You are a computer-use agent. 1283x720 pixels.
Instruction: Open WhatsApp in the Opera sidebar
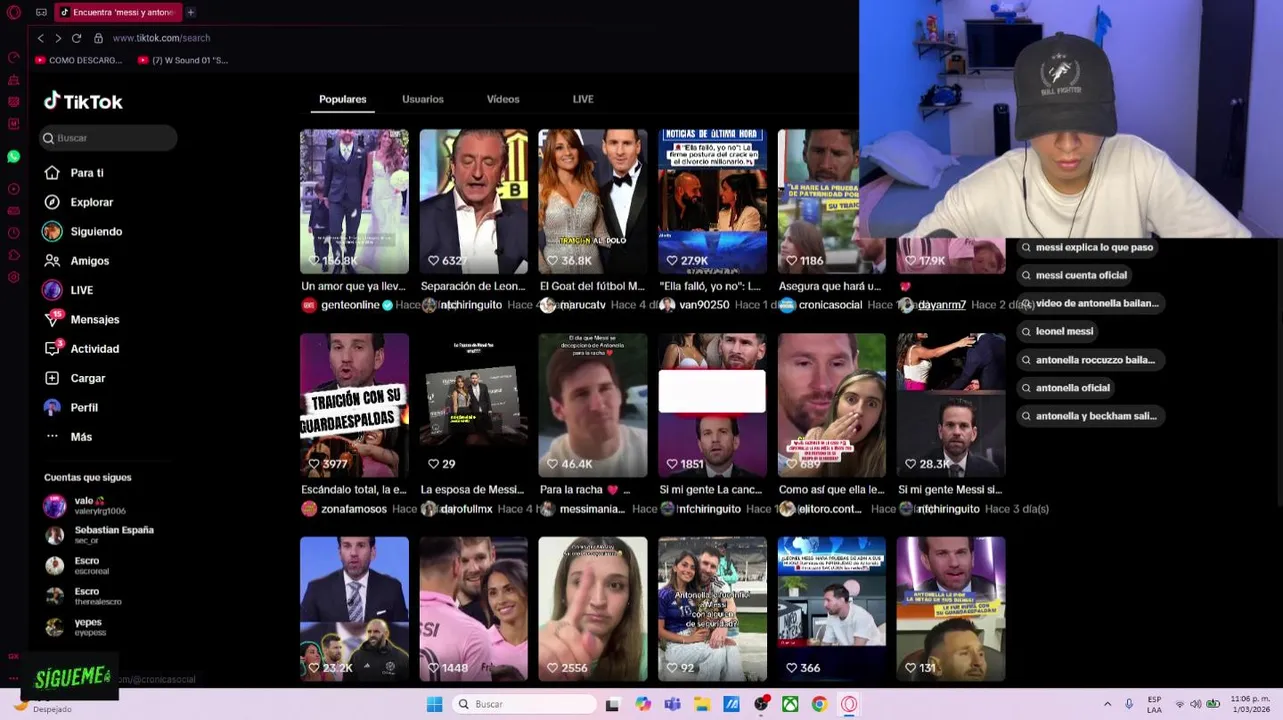coord(14,157)
